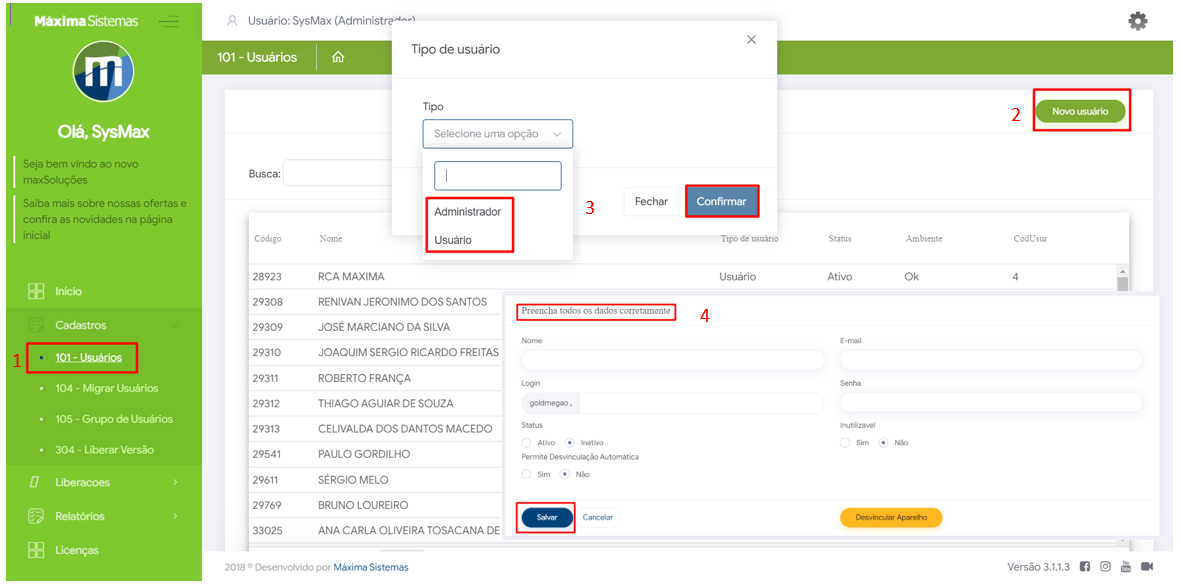Choose Não for Inutilizavel
The width and height of the screenshot is (1181, 586).
(x=883, y=443)
